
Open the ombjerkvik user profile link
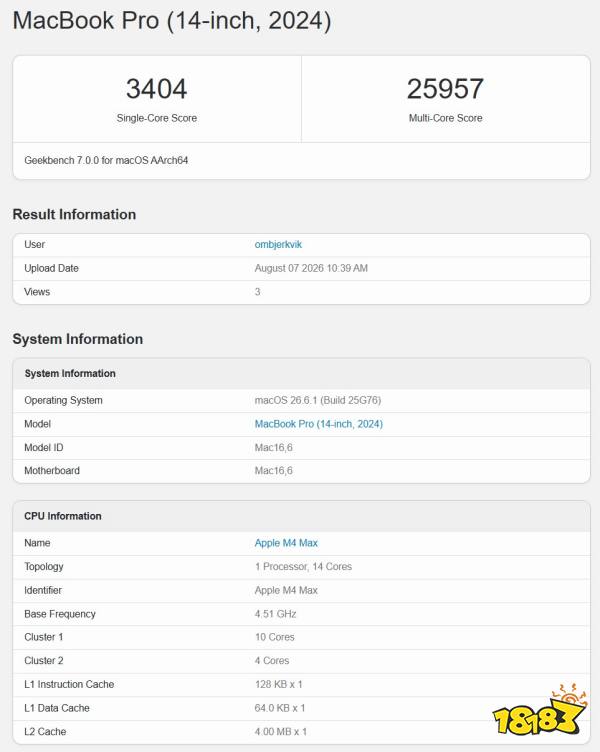click(278, 245)
